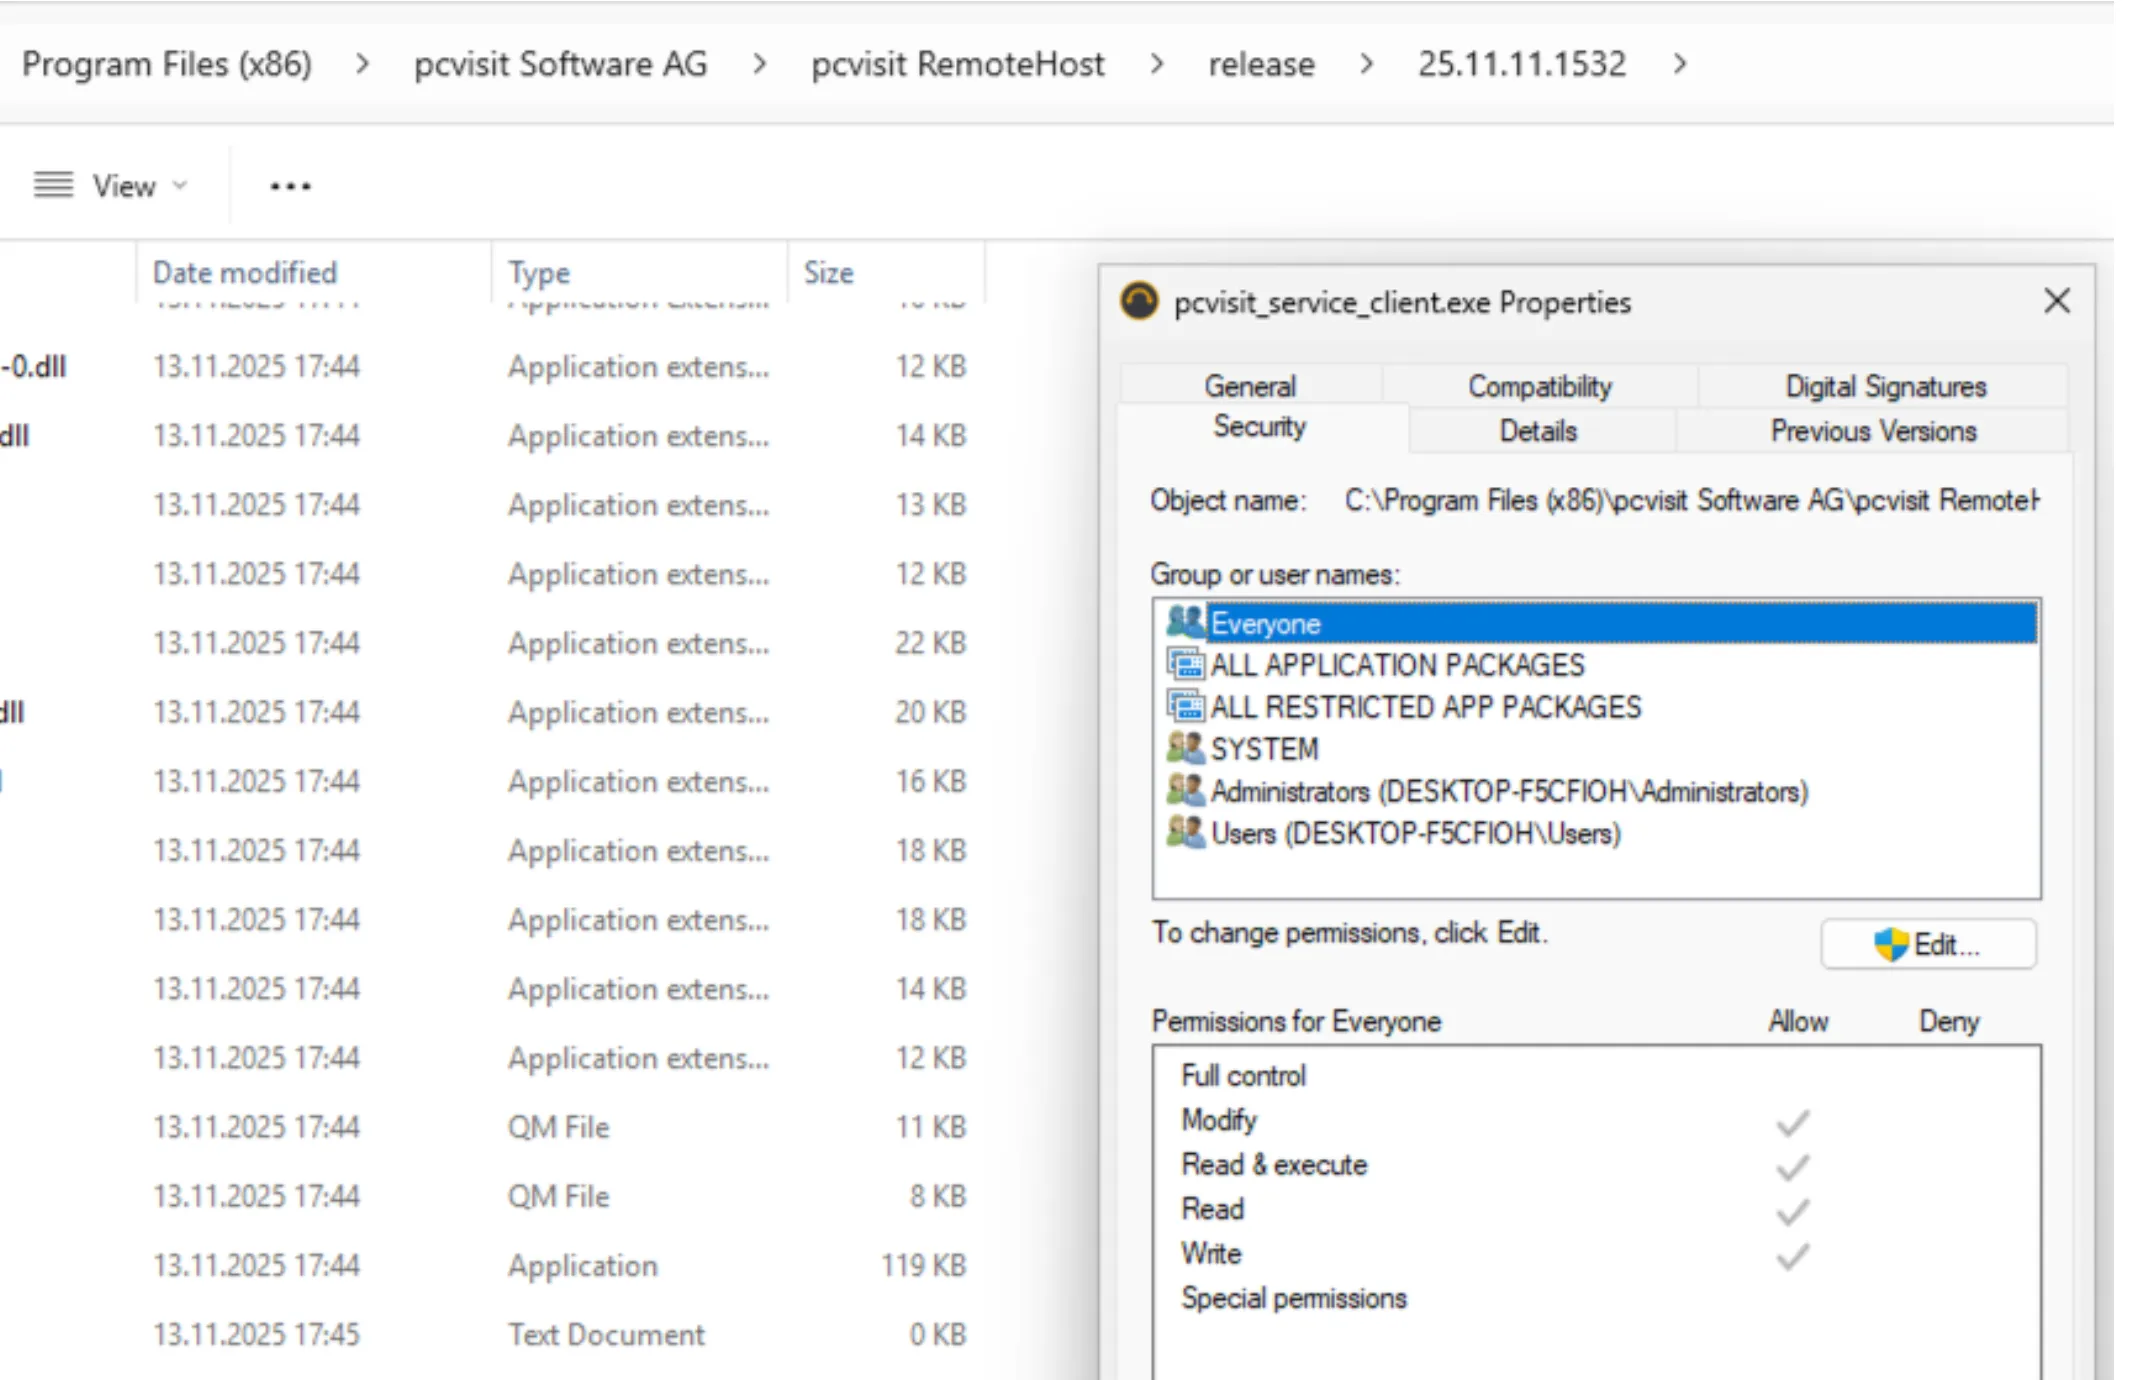This screenshot has width=2132, height=1380.
Task: Sort files by Size column
Action: click(x=829, y=272)
